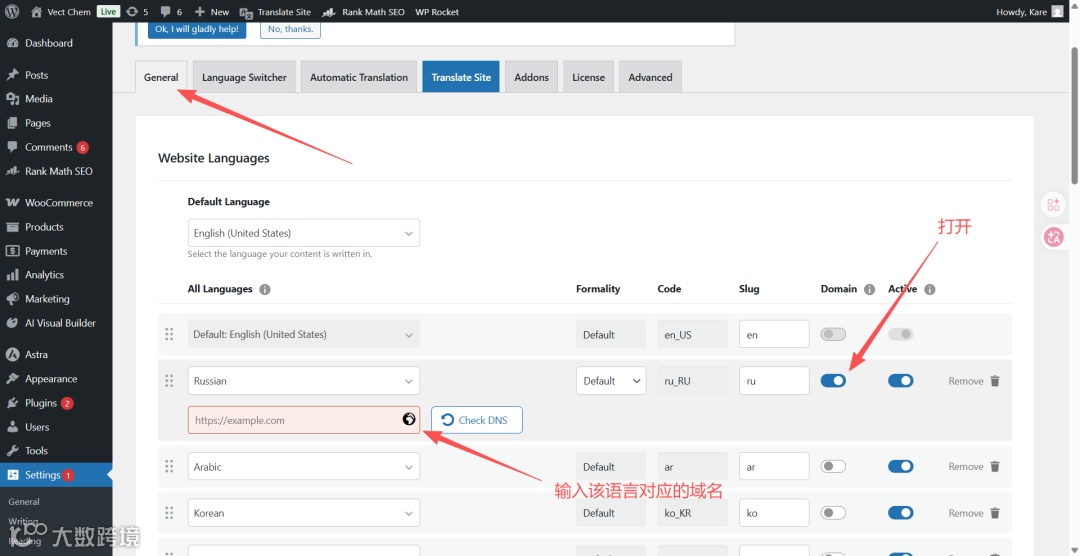Viewport: 1080px width, 556px height.
Task: Open the Russian language dropdown
Action: click(304, 381)
